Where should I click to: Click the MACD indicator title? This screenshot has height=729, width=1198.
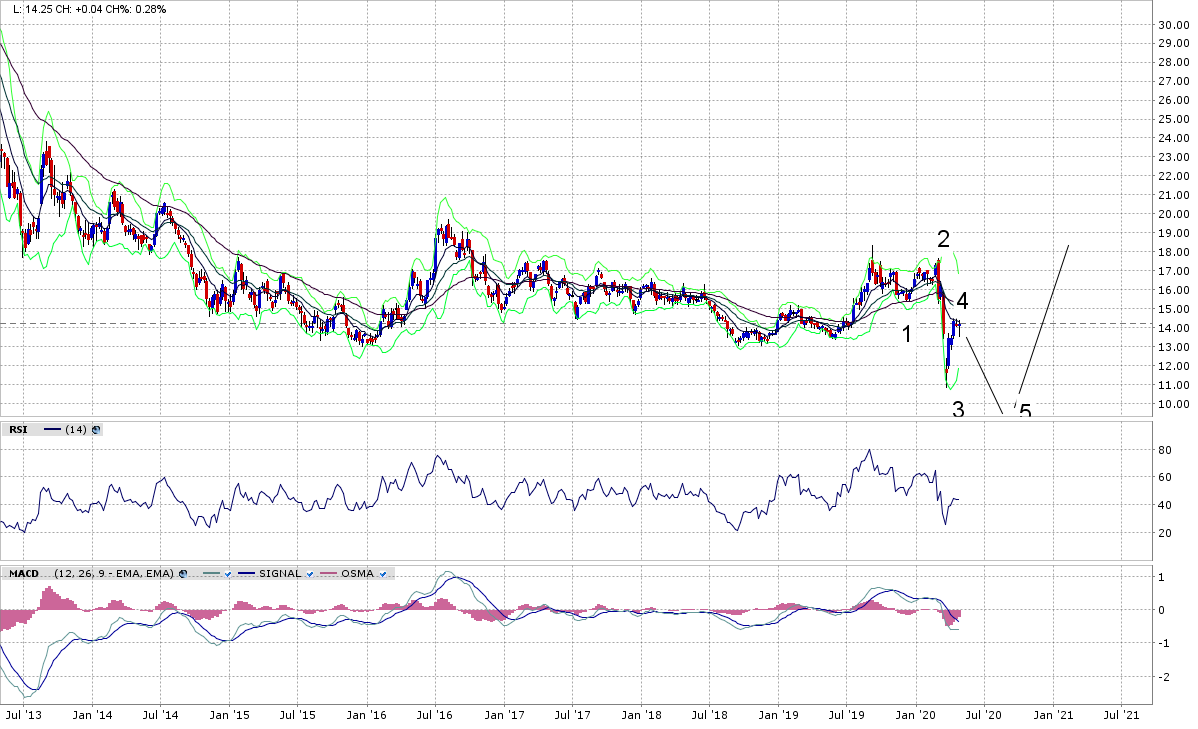tap(23, 574)
